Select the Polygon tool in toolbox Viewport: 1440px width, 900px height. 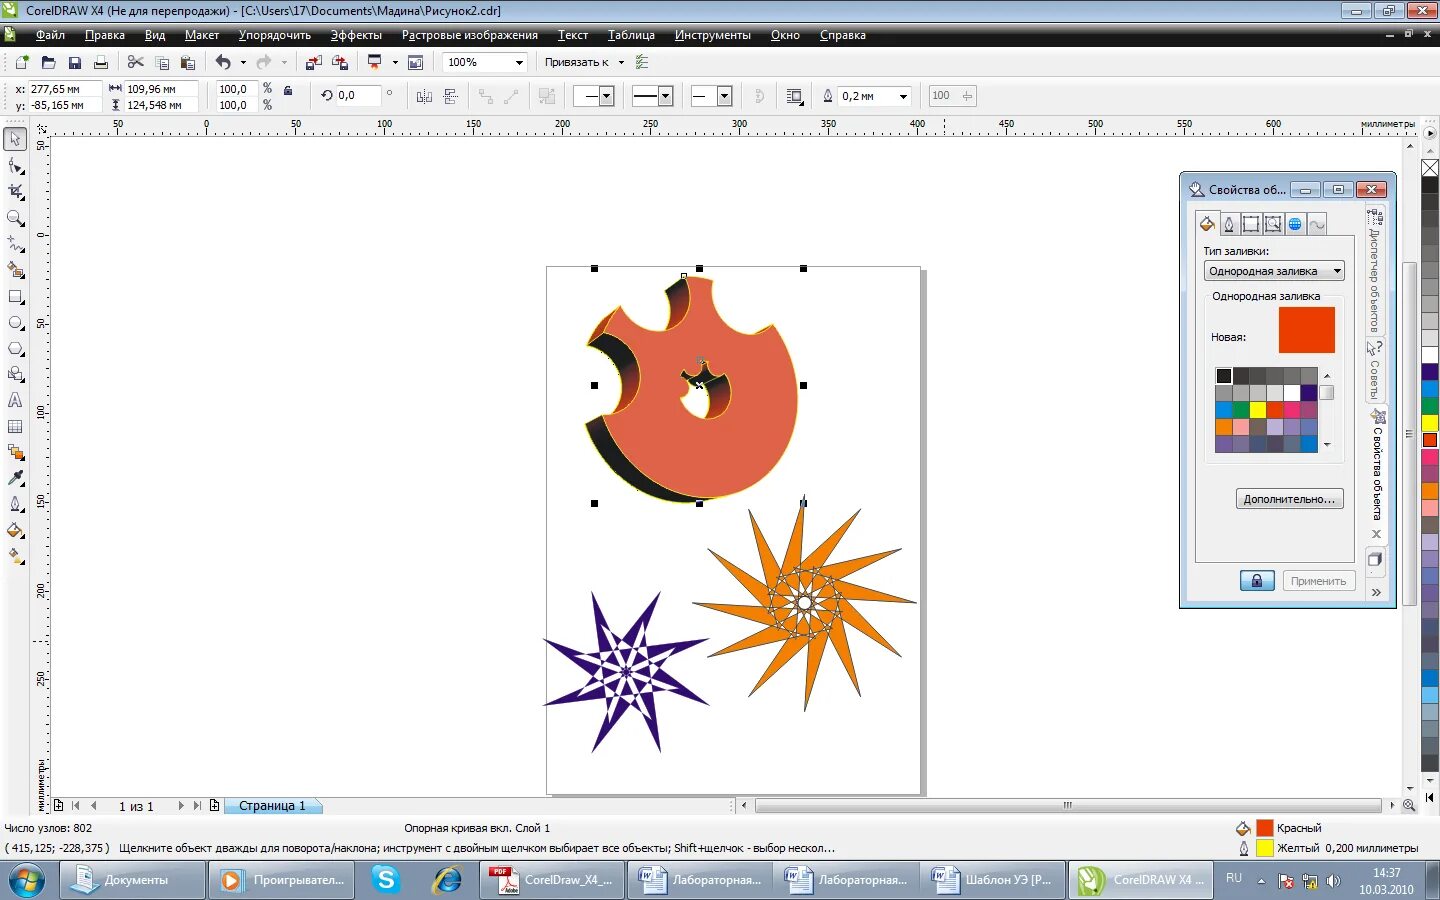pyautogui.click(x=16, y=349)
